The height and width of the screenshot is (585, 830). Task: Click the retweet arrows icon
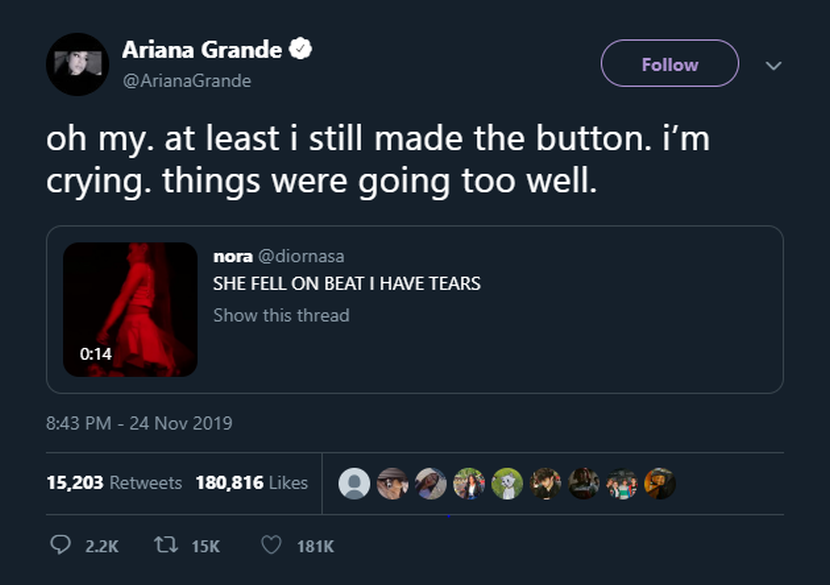pos(164,545)
